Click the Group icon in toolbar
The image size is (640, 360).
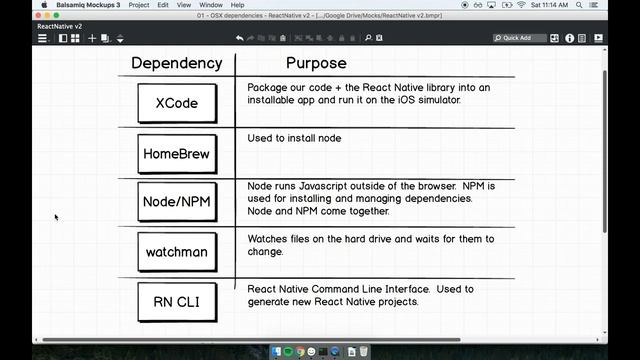(x=298, y=38)
